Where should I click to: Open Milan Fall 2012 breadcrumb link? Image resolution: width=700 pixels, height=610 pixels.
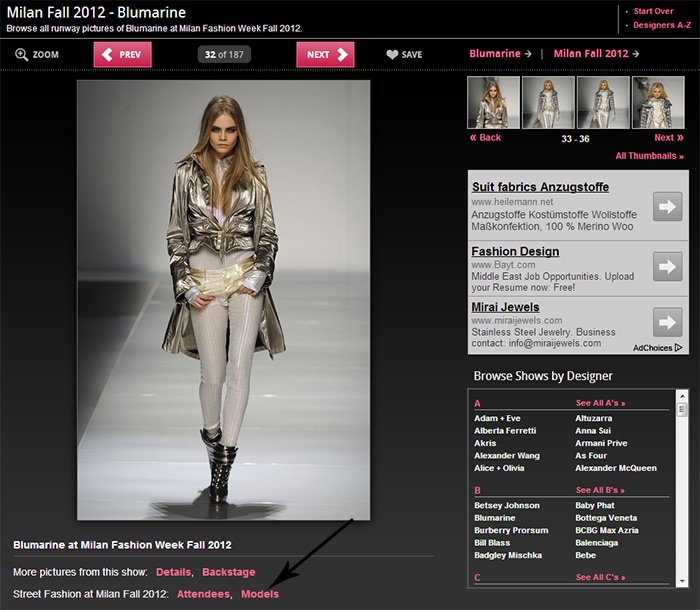tap(591, 54)
